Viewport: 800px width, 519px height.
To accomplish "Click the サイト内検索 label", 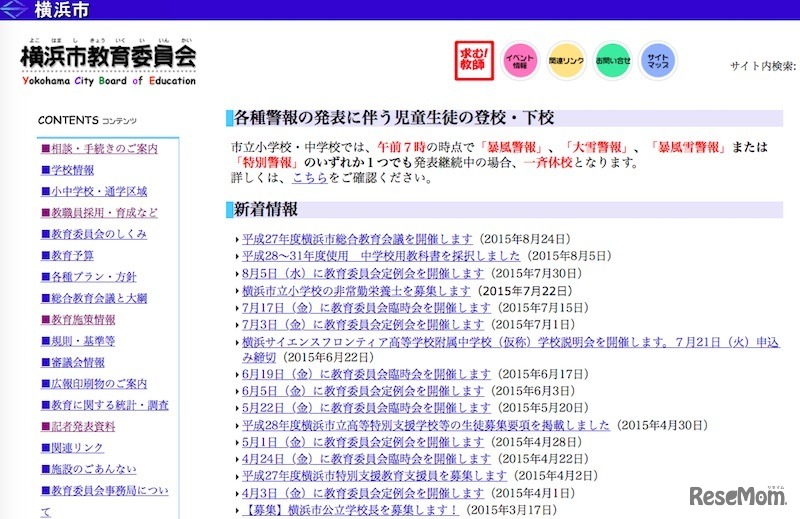I will 763,66.
